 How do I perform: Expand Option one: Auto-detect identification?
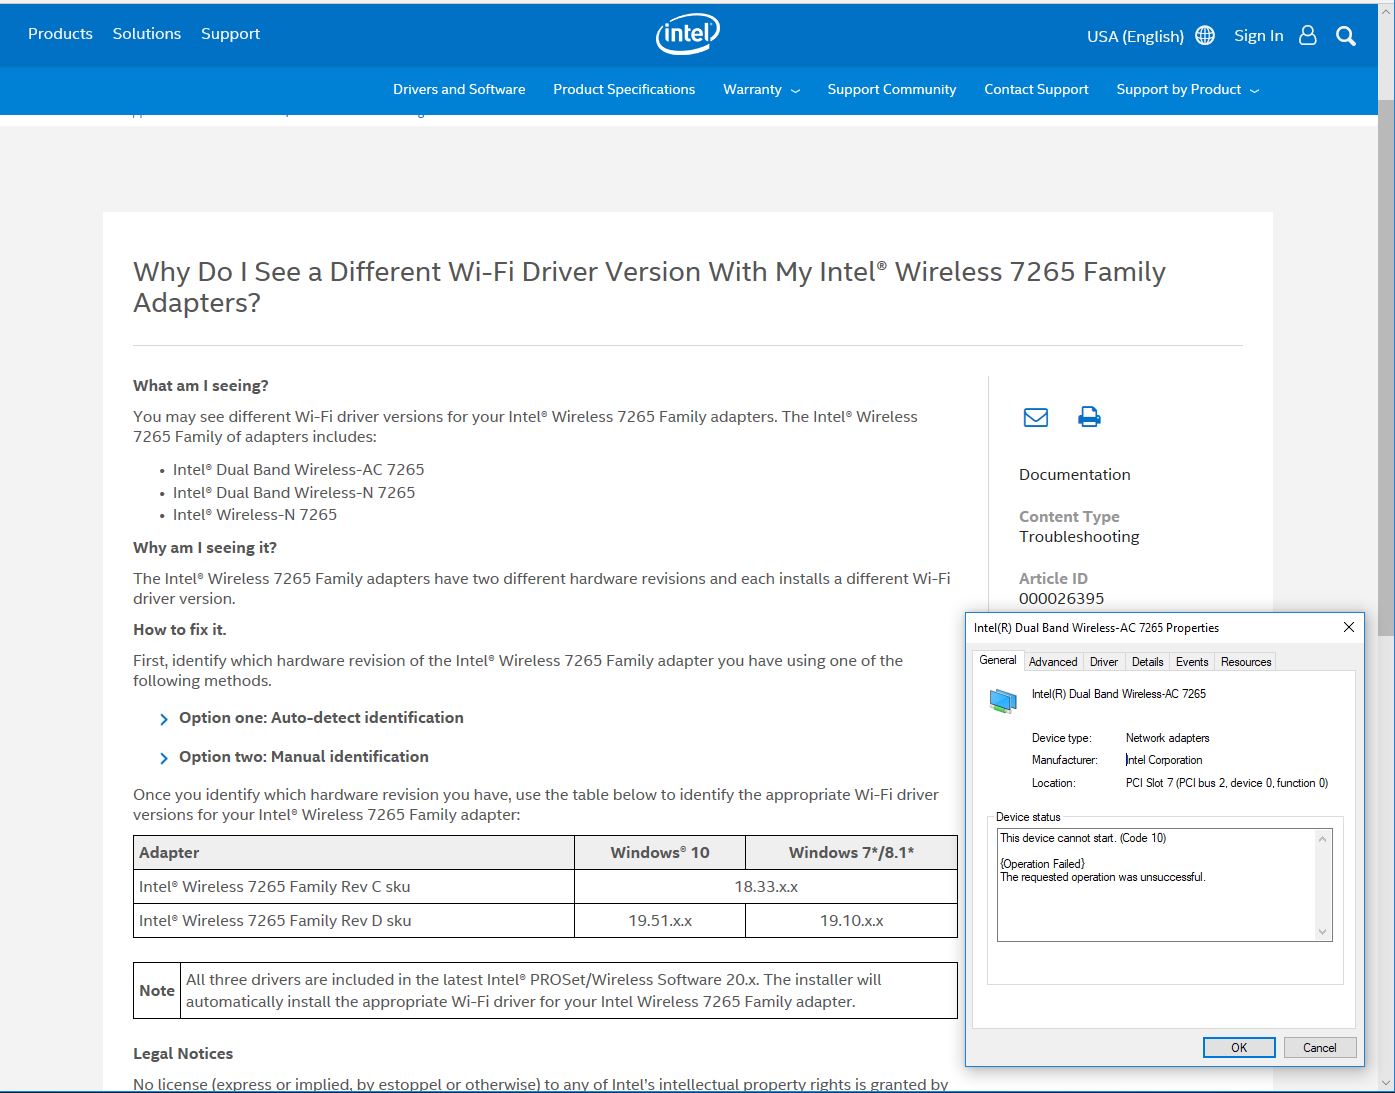(x=320, y=718)
